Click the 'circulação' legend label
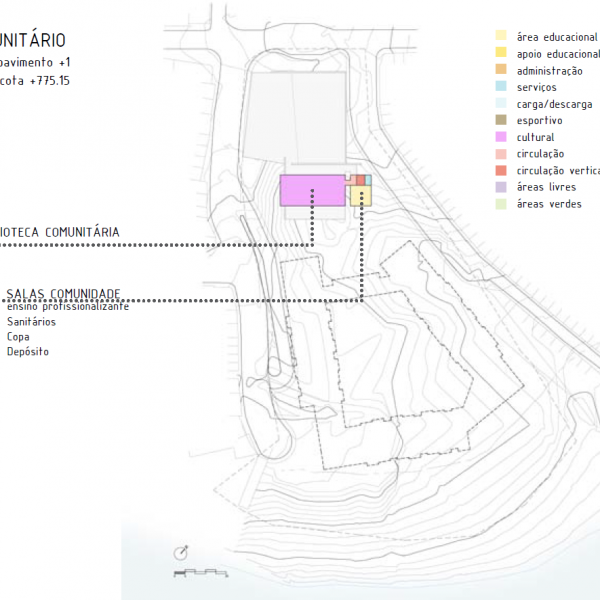This screenshot has height=600, width=600. (540, 154)
